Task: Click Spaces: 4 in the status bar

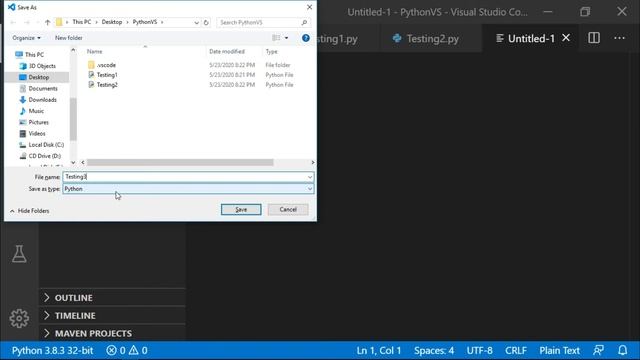Action: point(434,350)
